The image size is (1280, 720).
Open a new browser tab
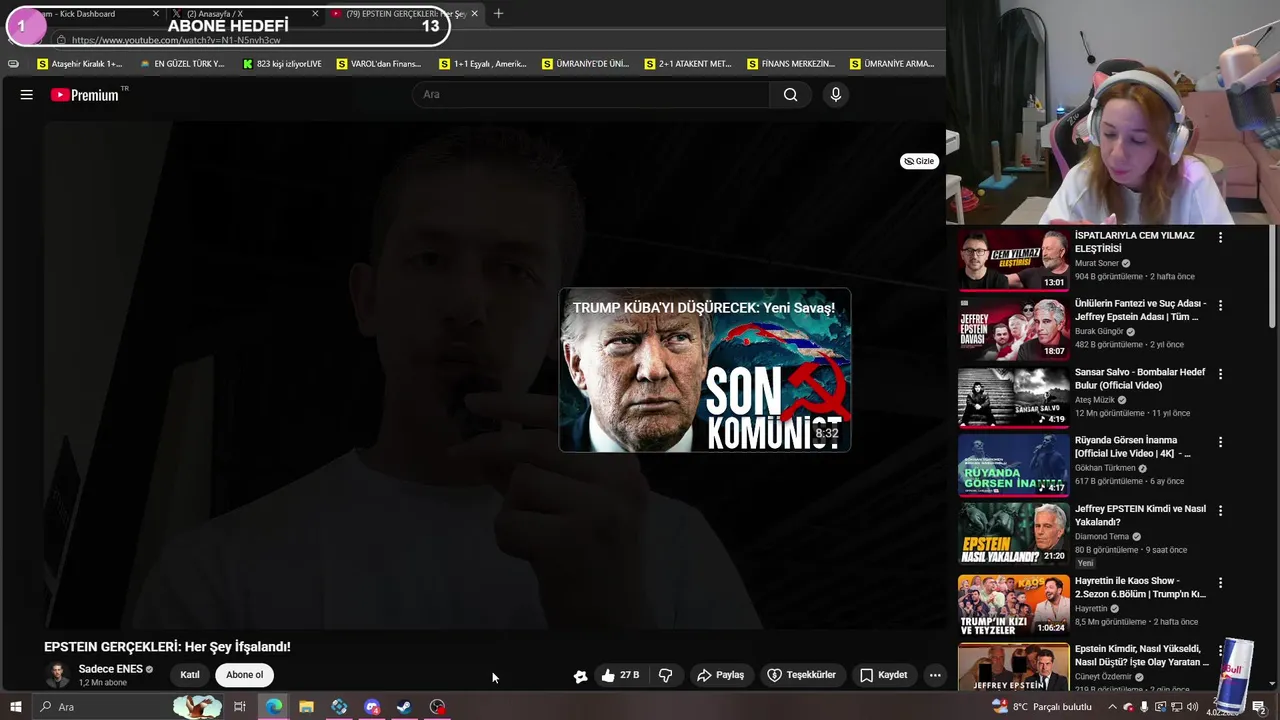498,14
